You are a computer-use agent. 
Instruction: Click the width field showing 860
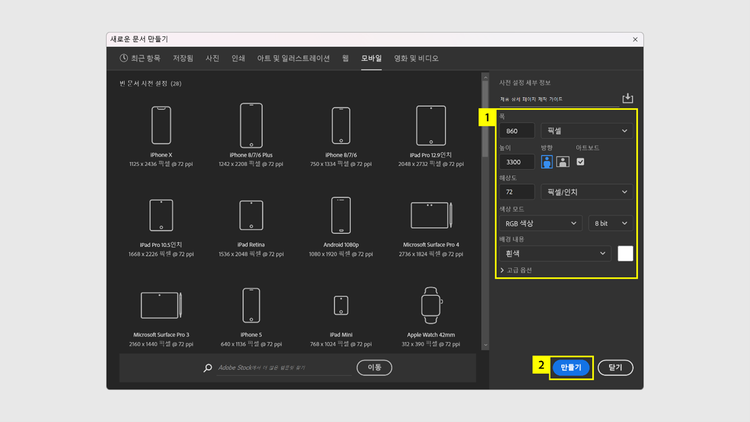(x=517, y=131)
